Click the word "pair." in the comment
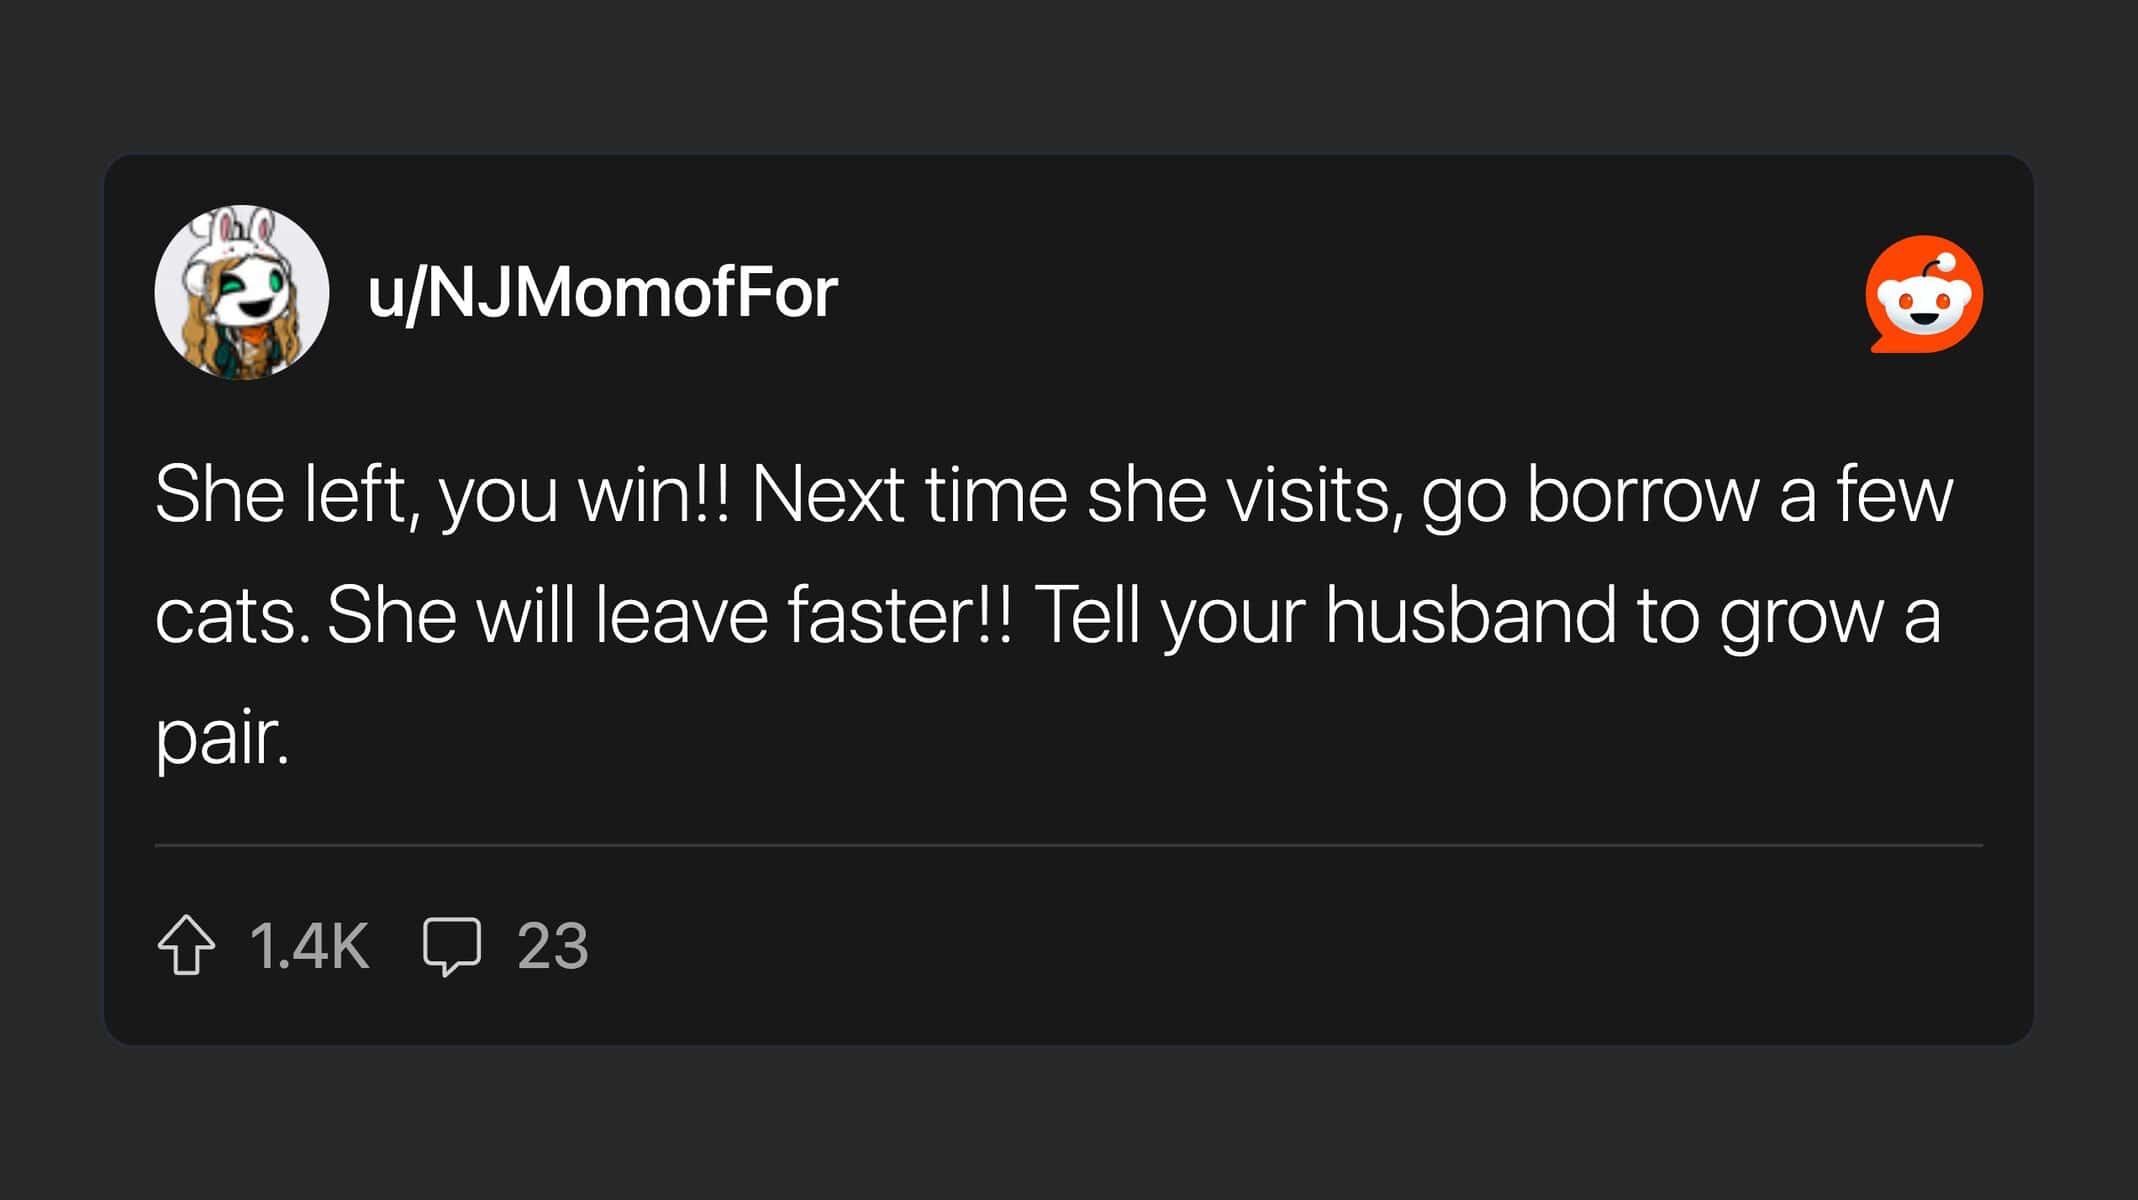The image size is (2138, 1200). [x=222, y=738]
